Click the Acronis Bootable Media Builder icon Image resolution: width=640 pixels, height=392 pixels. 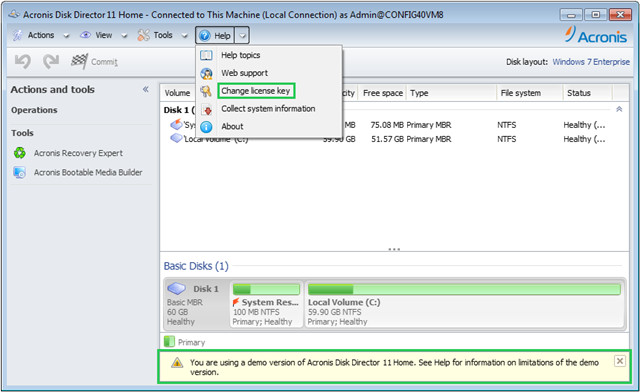click(20, 172)
